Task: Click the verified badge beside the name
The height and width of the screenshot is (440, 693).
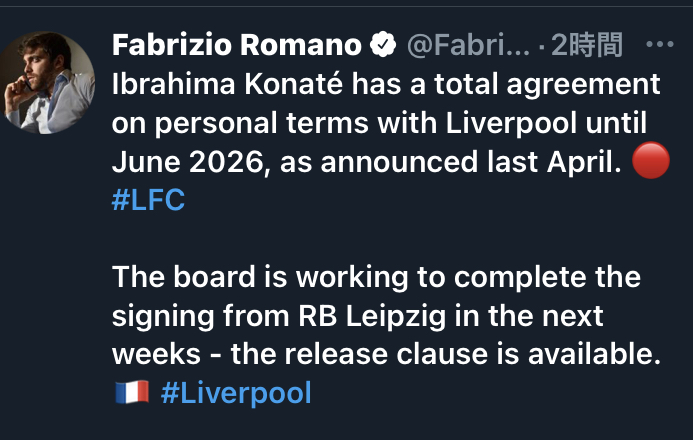Action: (x=382, y=45)
